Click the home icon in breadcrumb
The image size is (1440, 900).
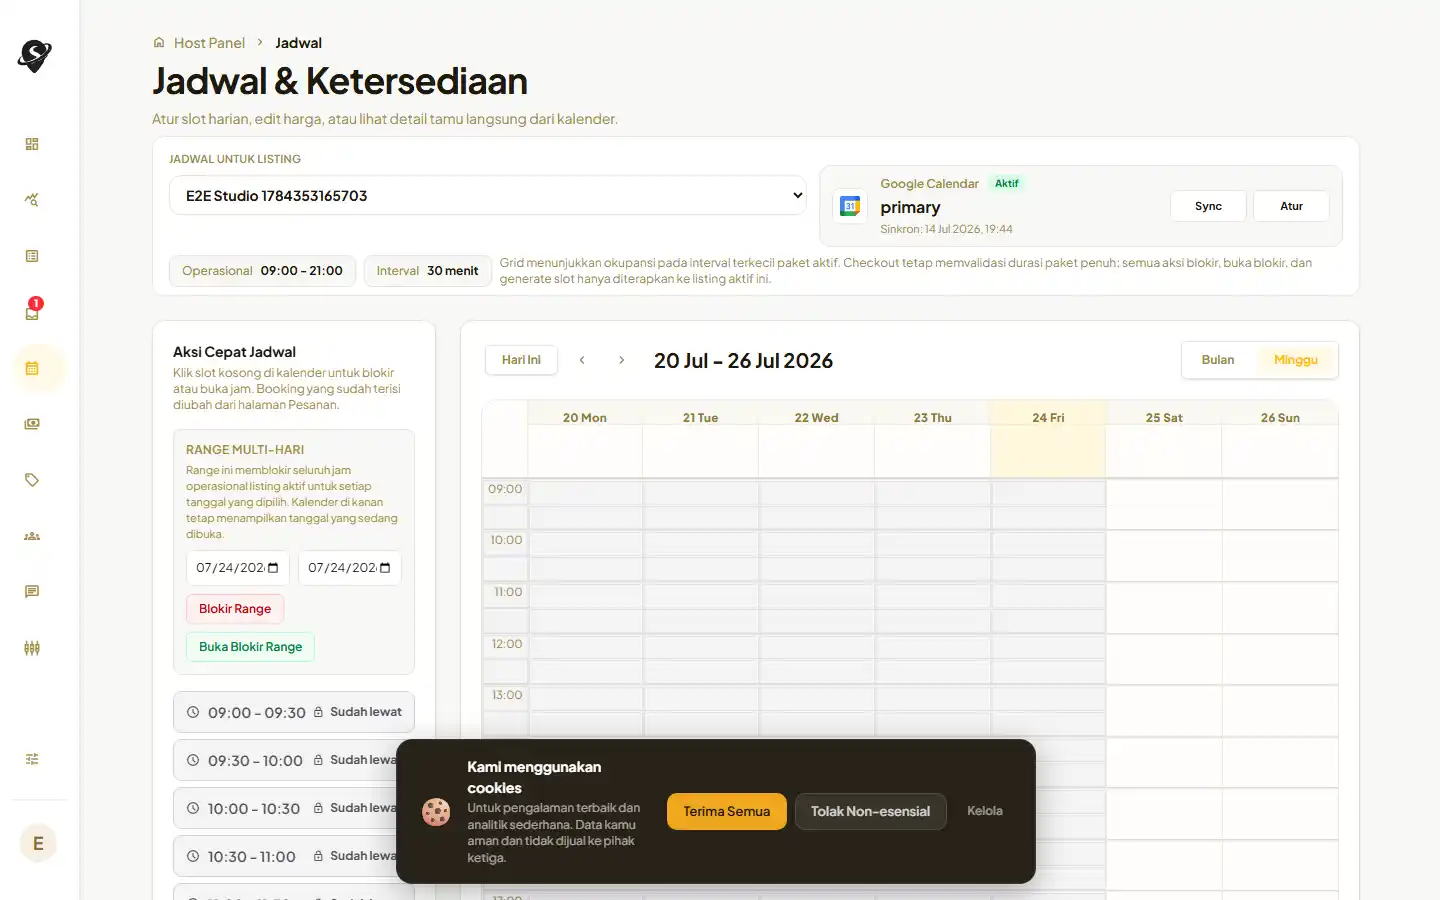pyautogui.click(x=159, y=43)
